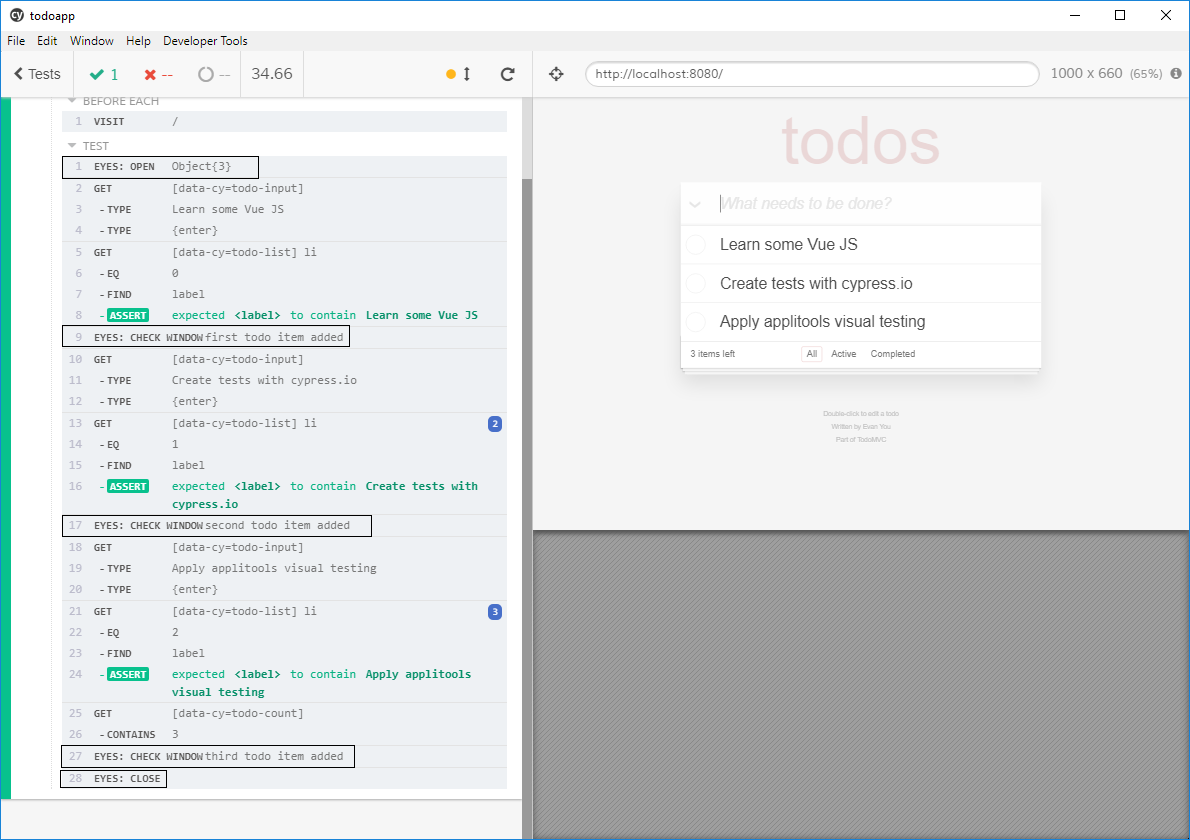Image resolution: width=1190 pixels, height=840 pixels.
Task: Mark 'Learn some Vue JS' as complete
Action: 696,245
